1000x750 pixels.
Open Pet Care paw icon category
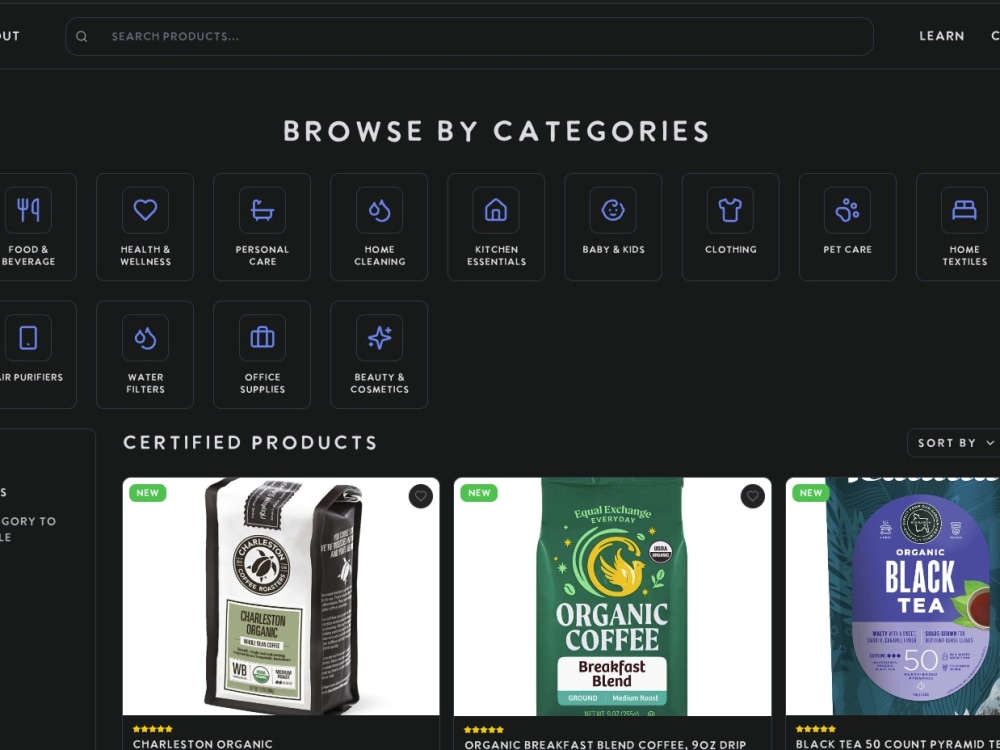click(x=848, y=210)
